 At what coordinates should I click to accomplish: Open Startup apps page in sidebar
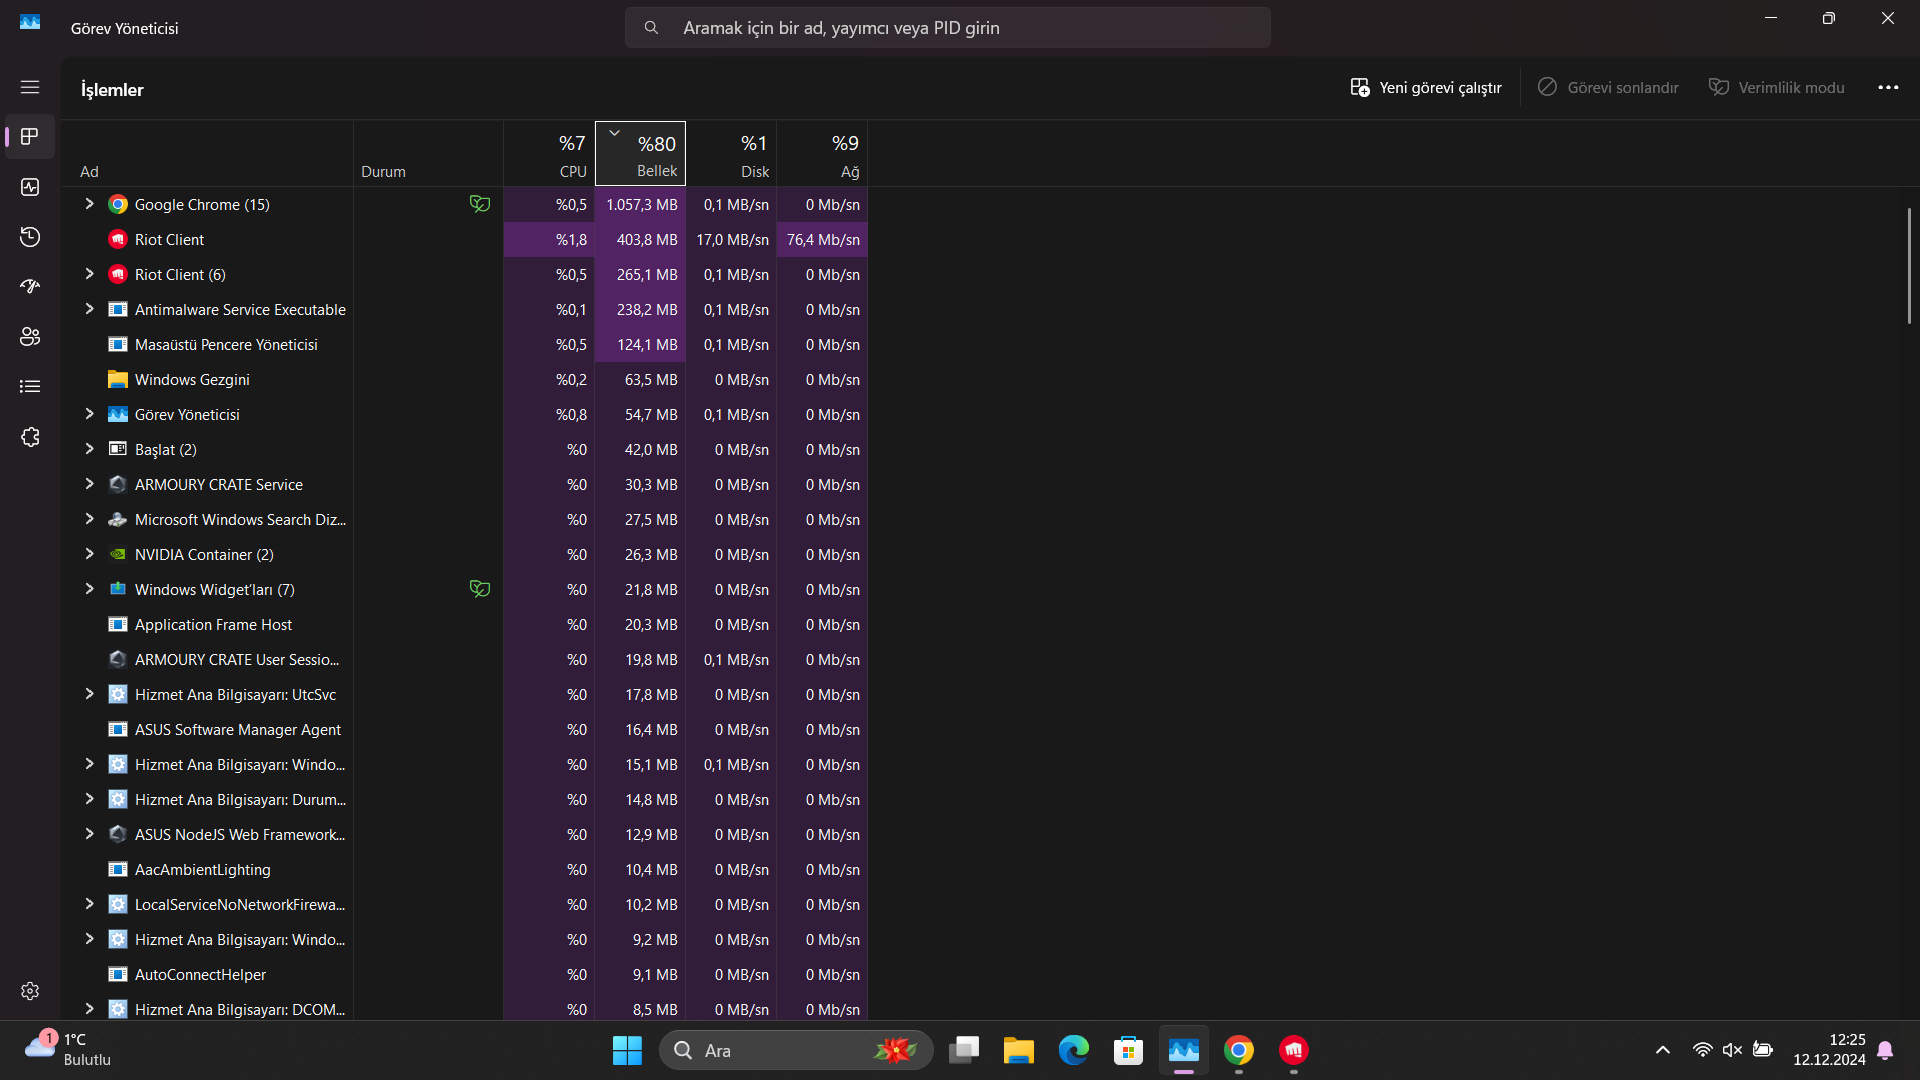pos(30,287)
